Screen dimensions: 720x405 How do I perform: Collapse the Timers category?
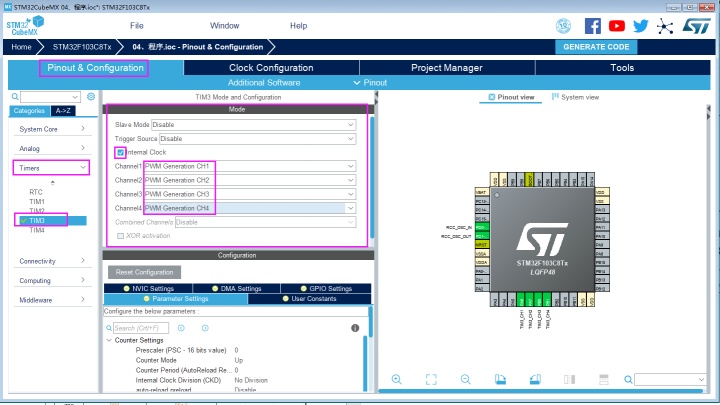(x=51, y=168)
